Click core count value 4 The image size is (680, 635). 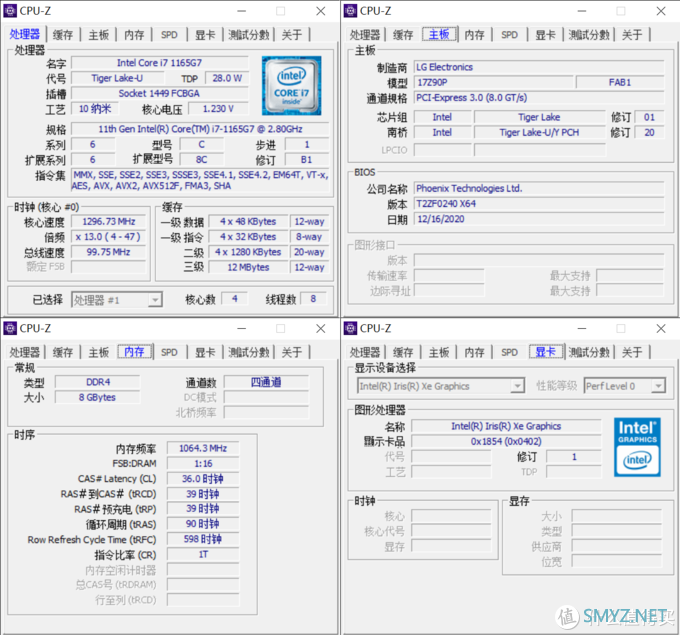coord(235,299)
